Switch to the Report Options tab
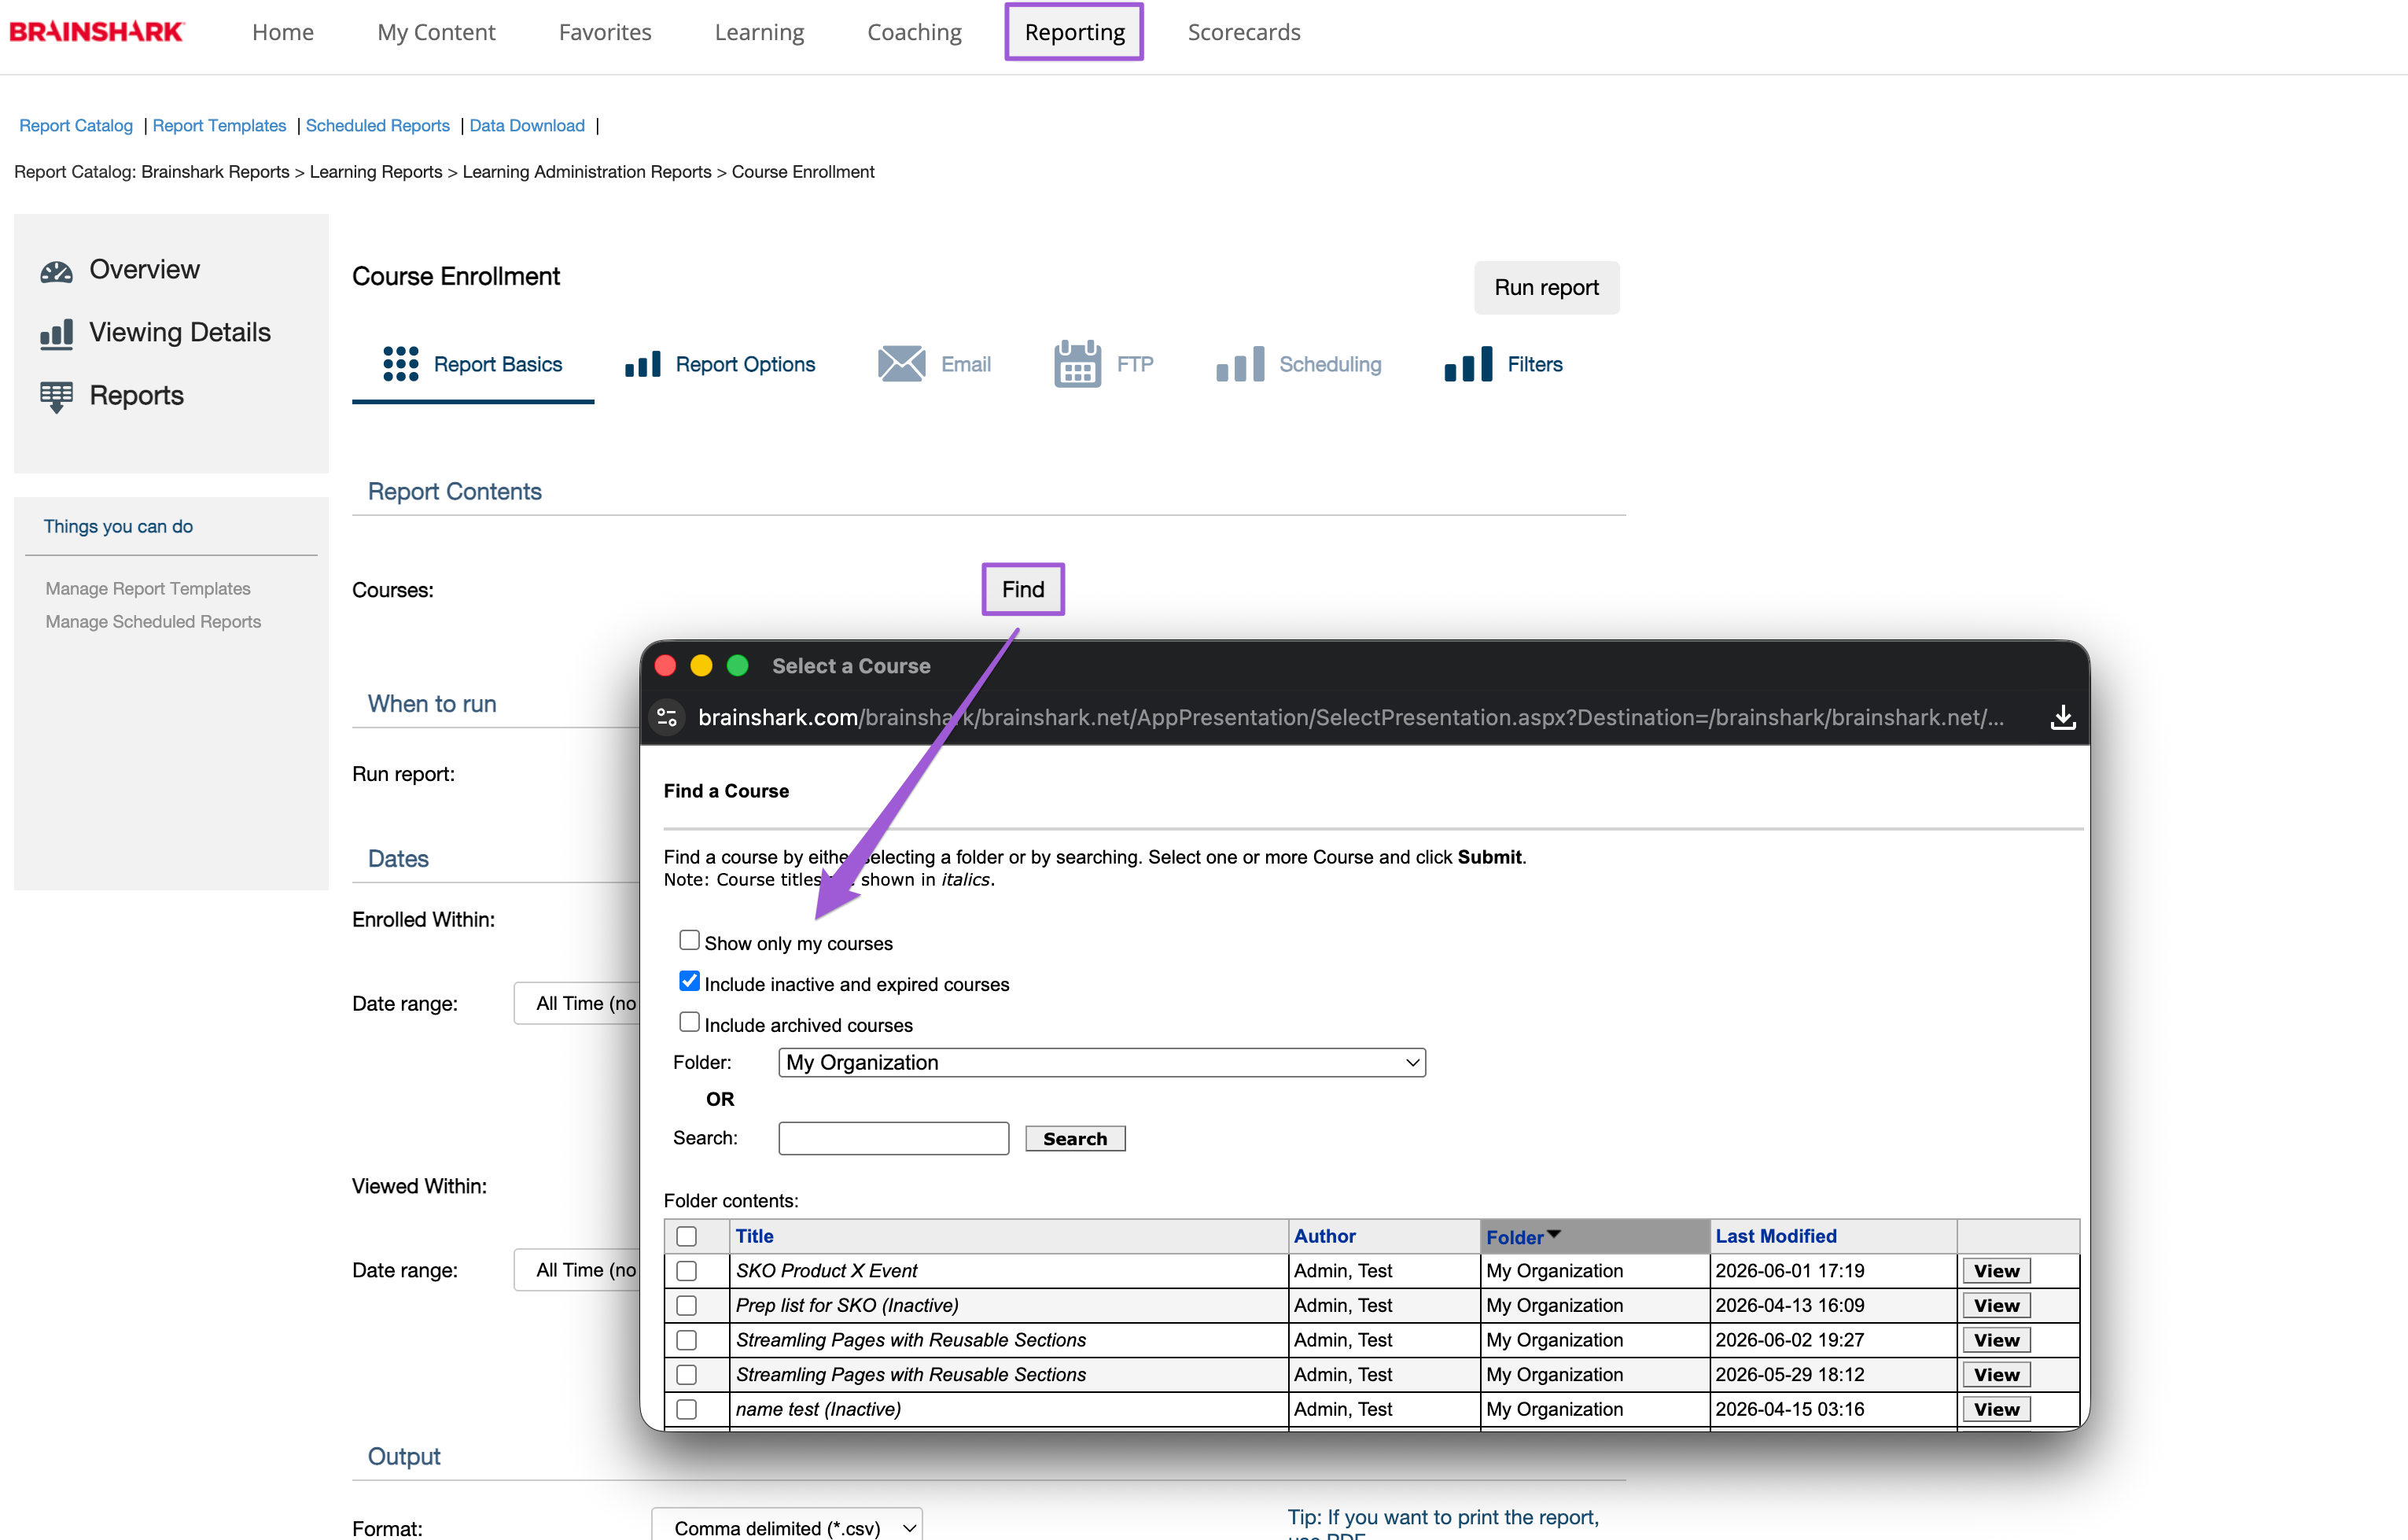The image size is (2408, 1540). pyautogui.click(x=720, y=364)
